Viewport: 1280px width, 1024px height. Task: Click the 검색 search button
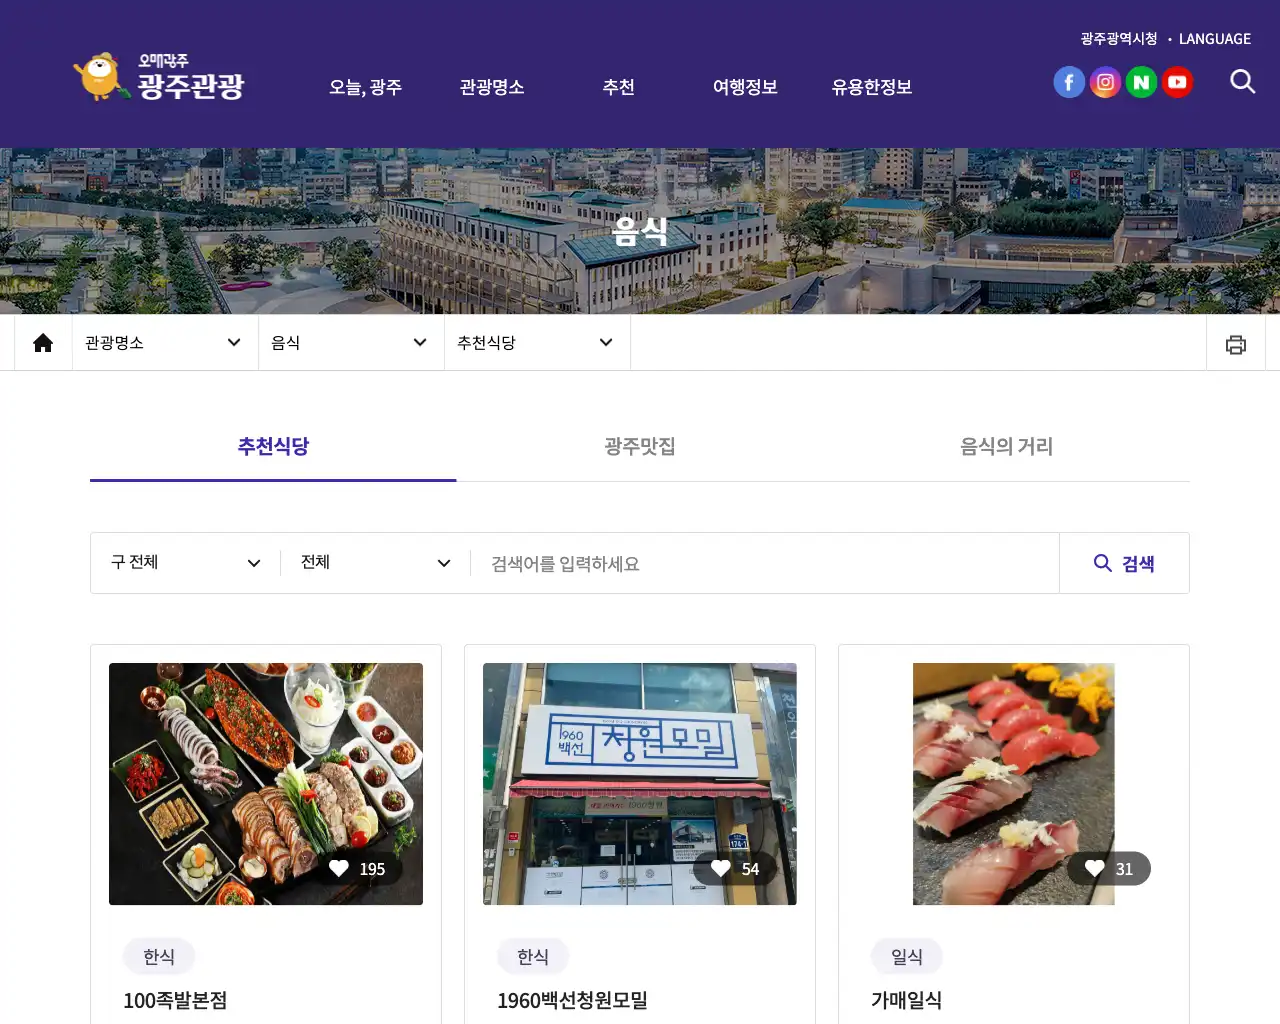click(1124, 563)
